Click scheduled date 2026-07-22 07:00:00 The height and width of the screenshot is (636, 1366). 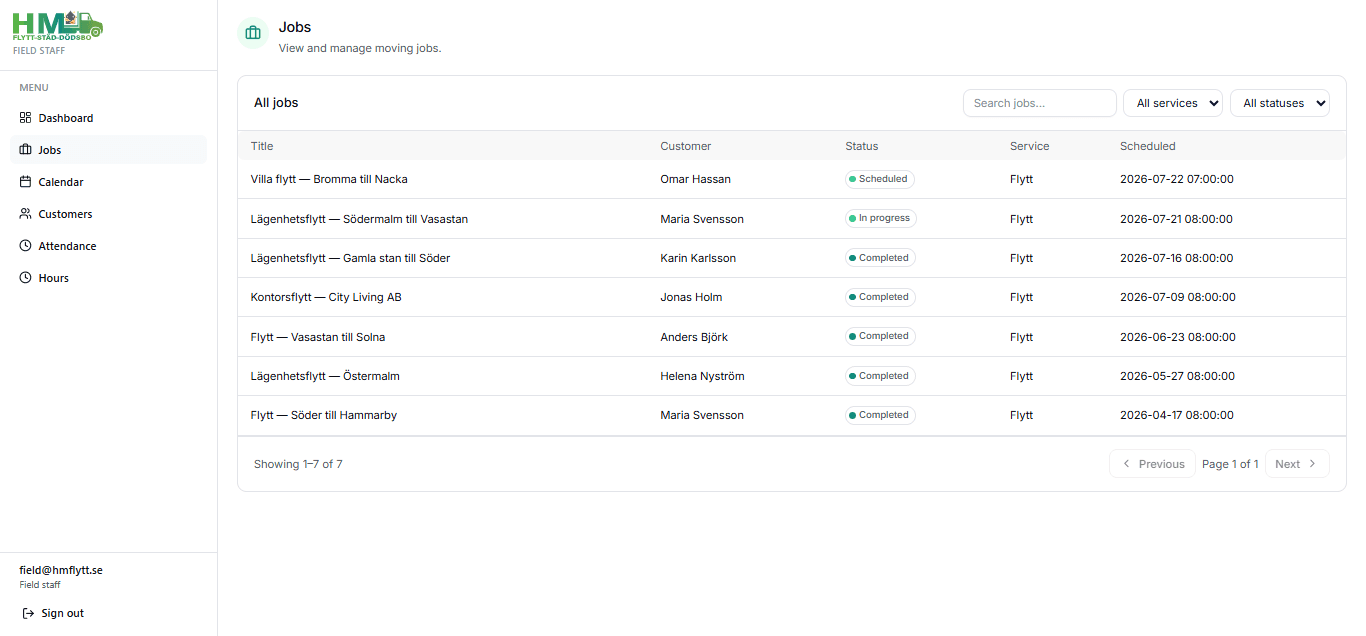pos(1177,179)
